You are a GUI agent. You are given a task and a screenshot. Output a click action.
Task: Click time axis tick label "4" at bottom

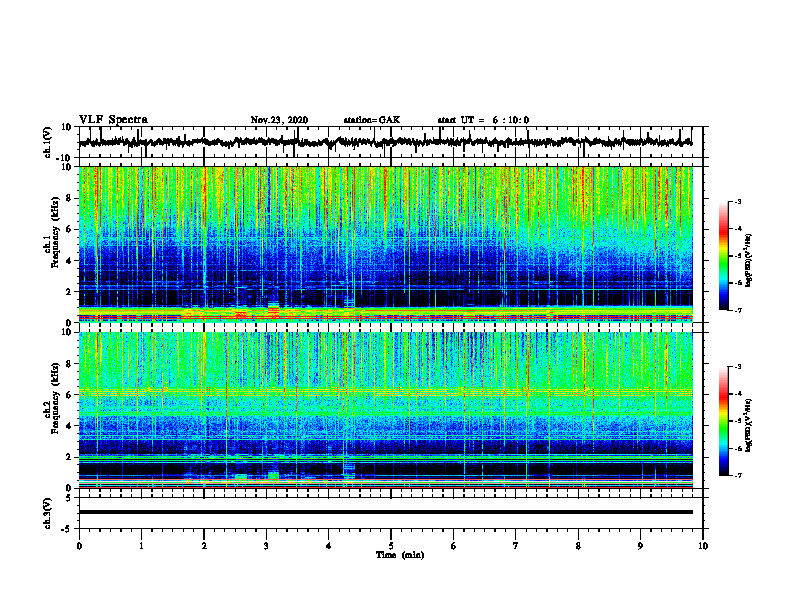(329, 546)
